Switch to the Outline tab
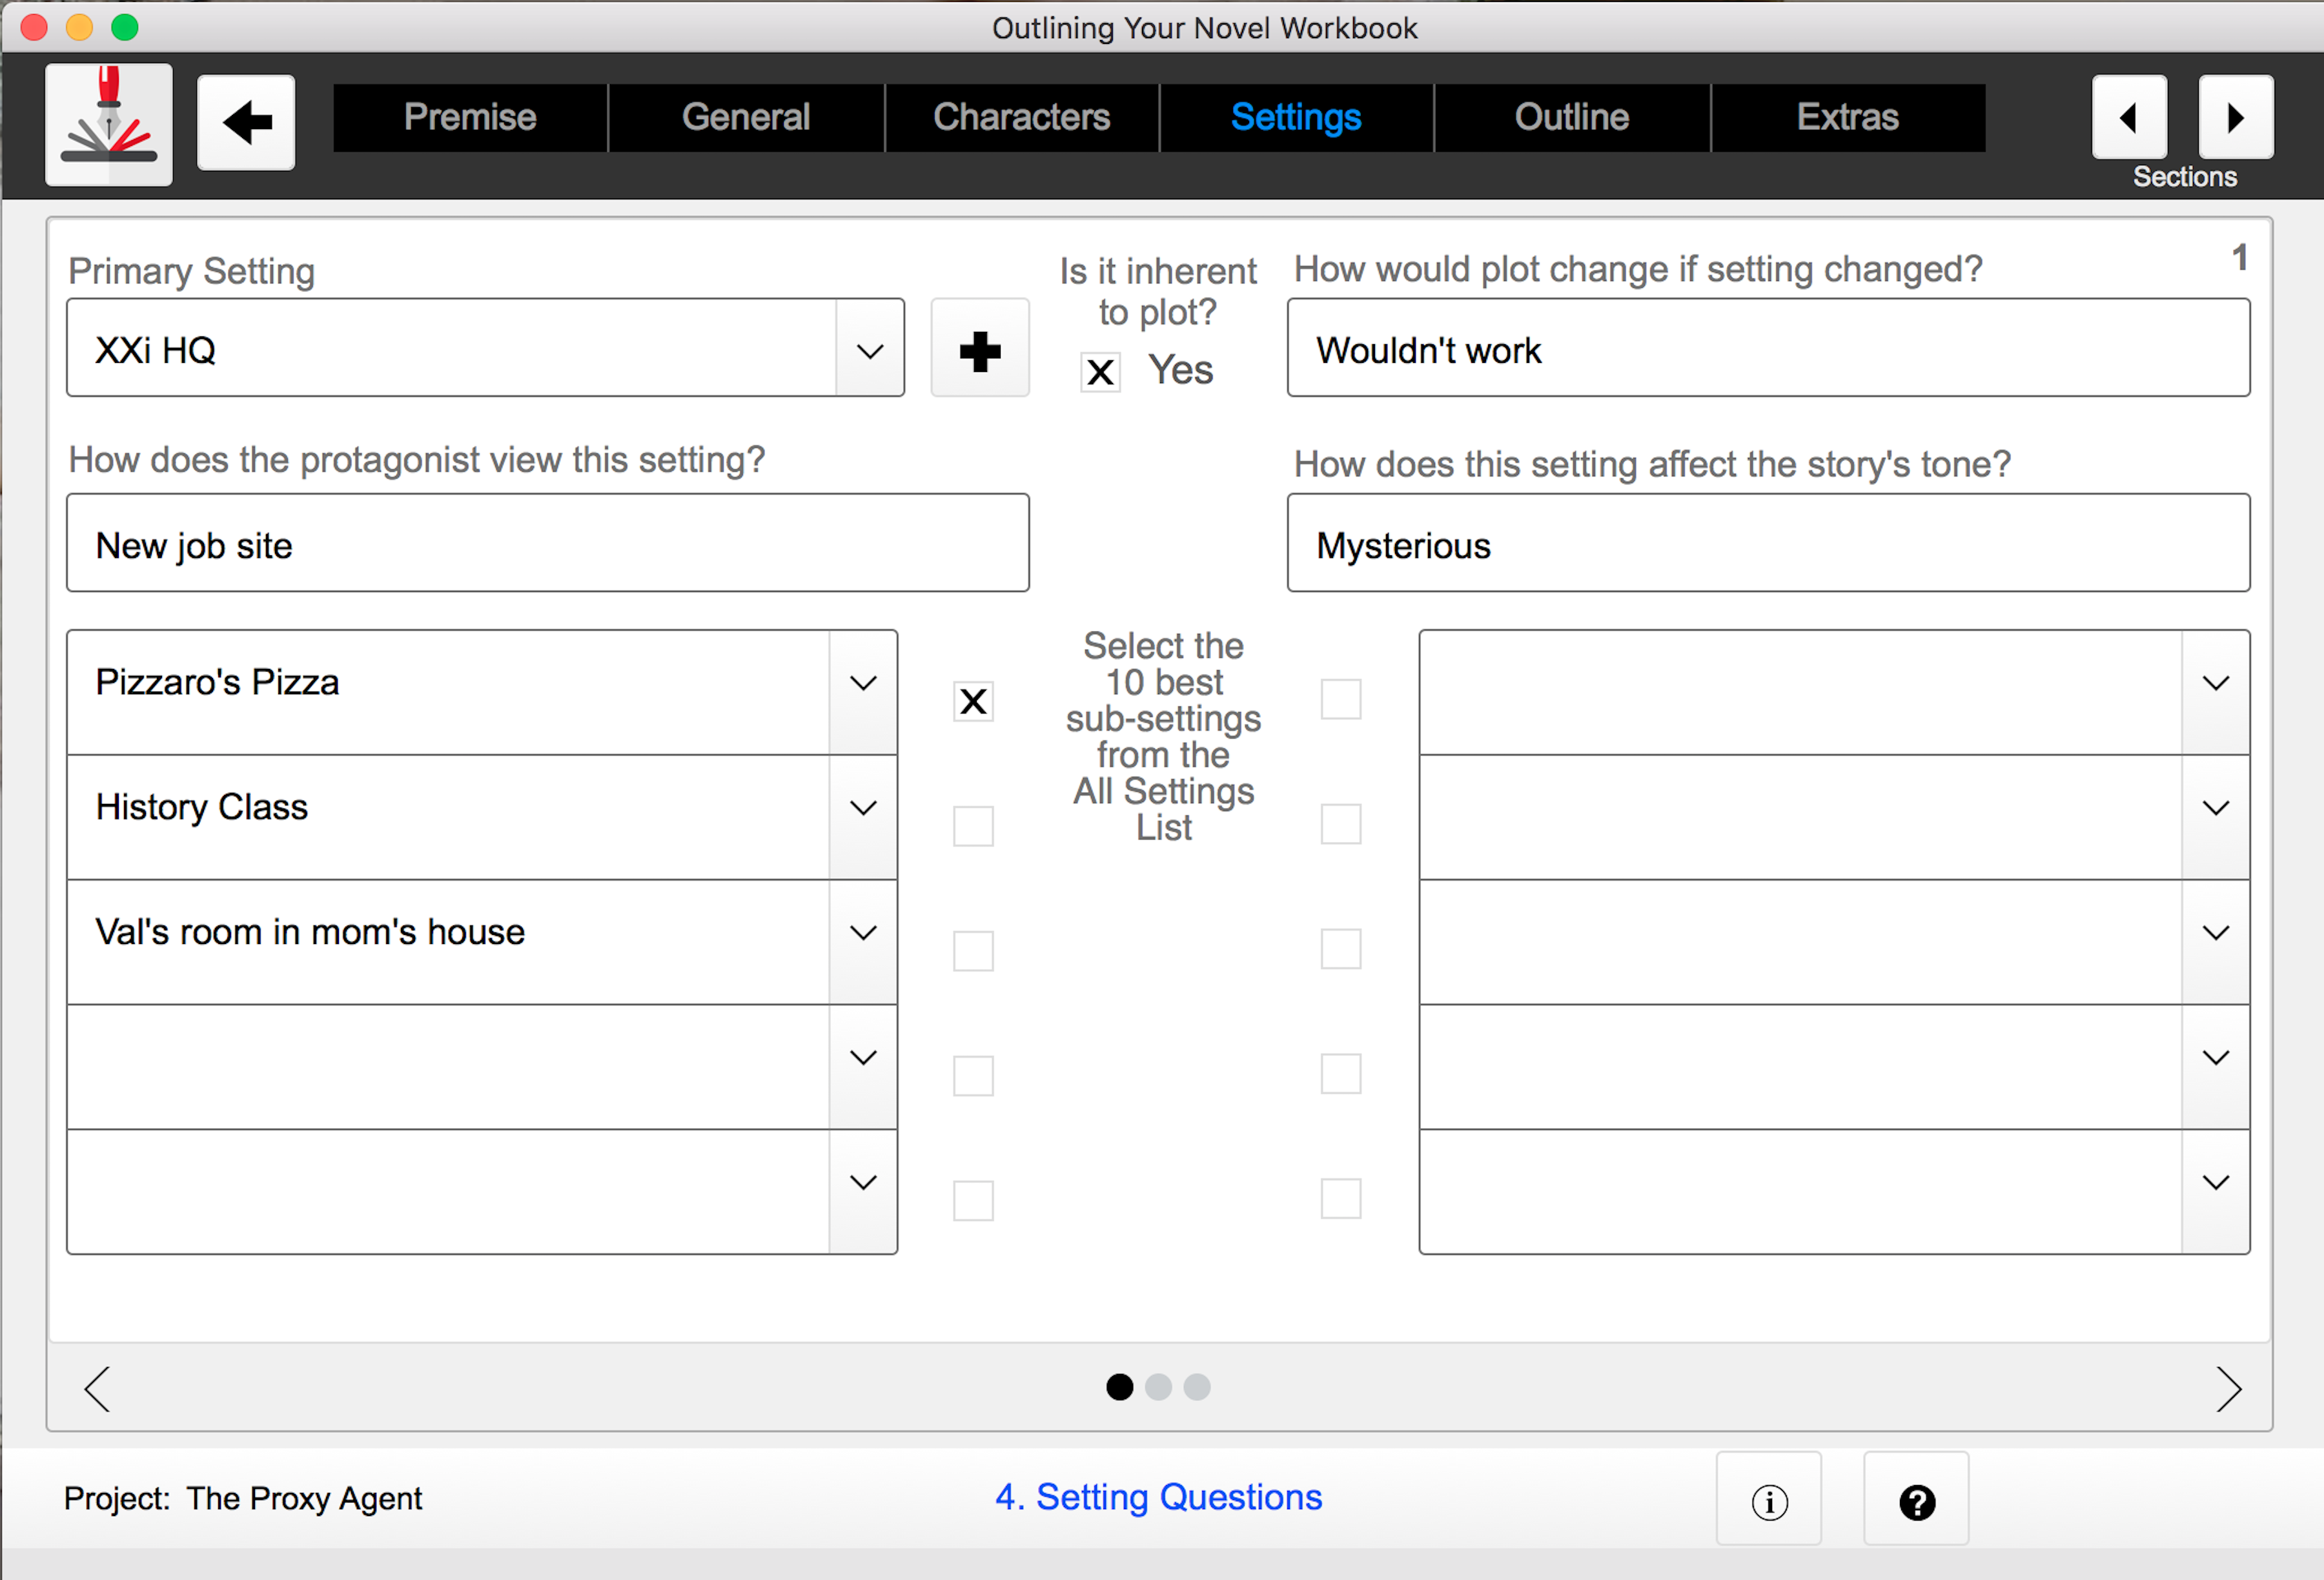2324x1580 pixels. click(x=1571, y=118)
